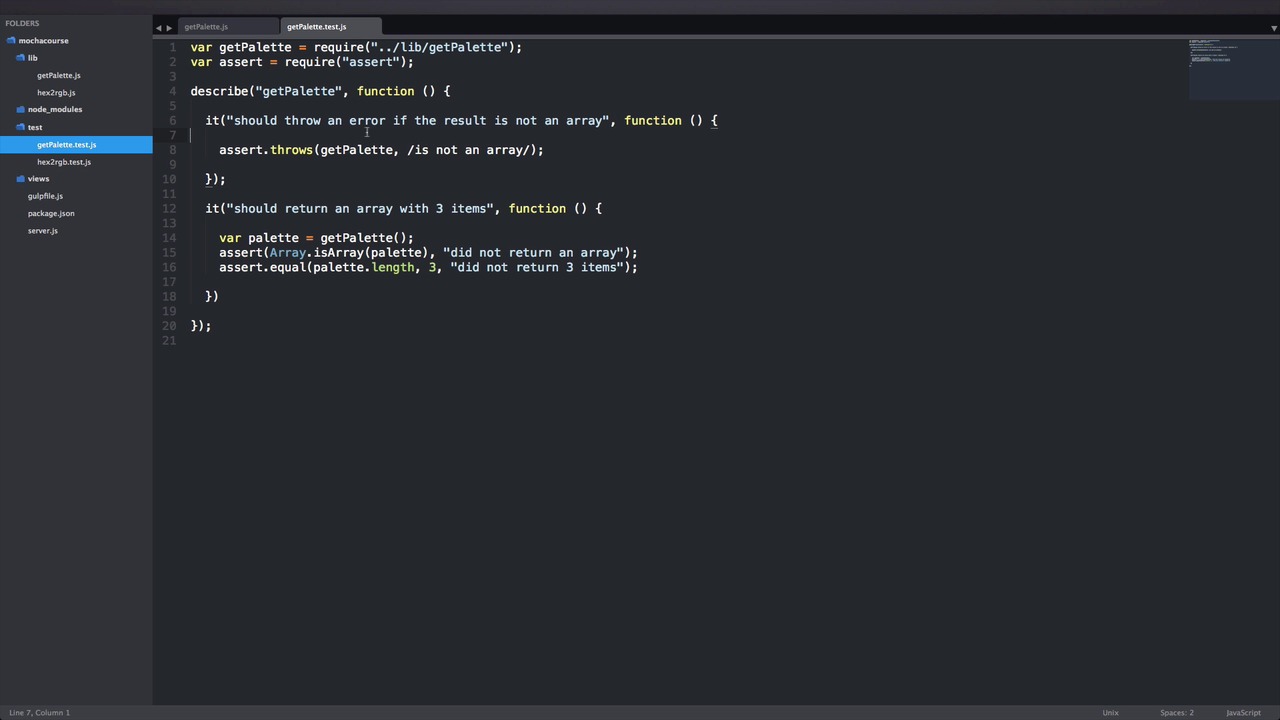Open server.js from the sidebar
The width and height of the screenshot is (1280, 720).
43,231
